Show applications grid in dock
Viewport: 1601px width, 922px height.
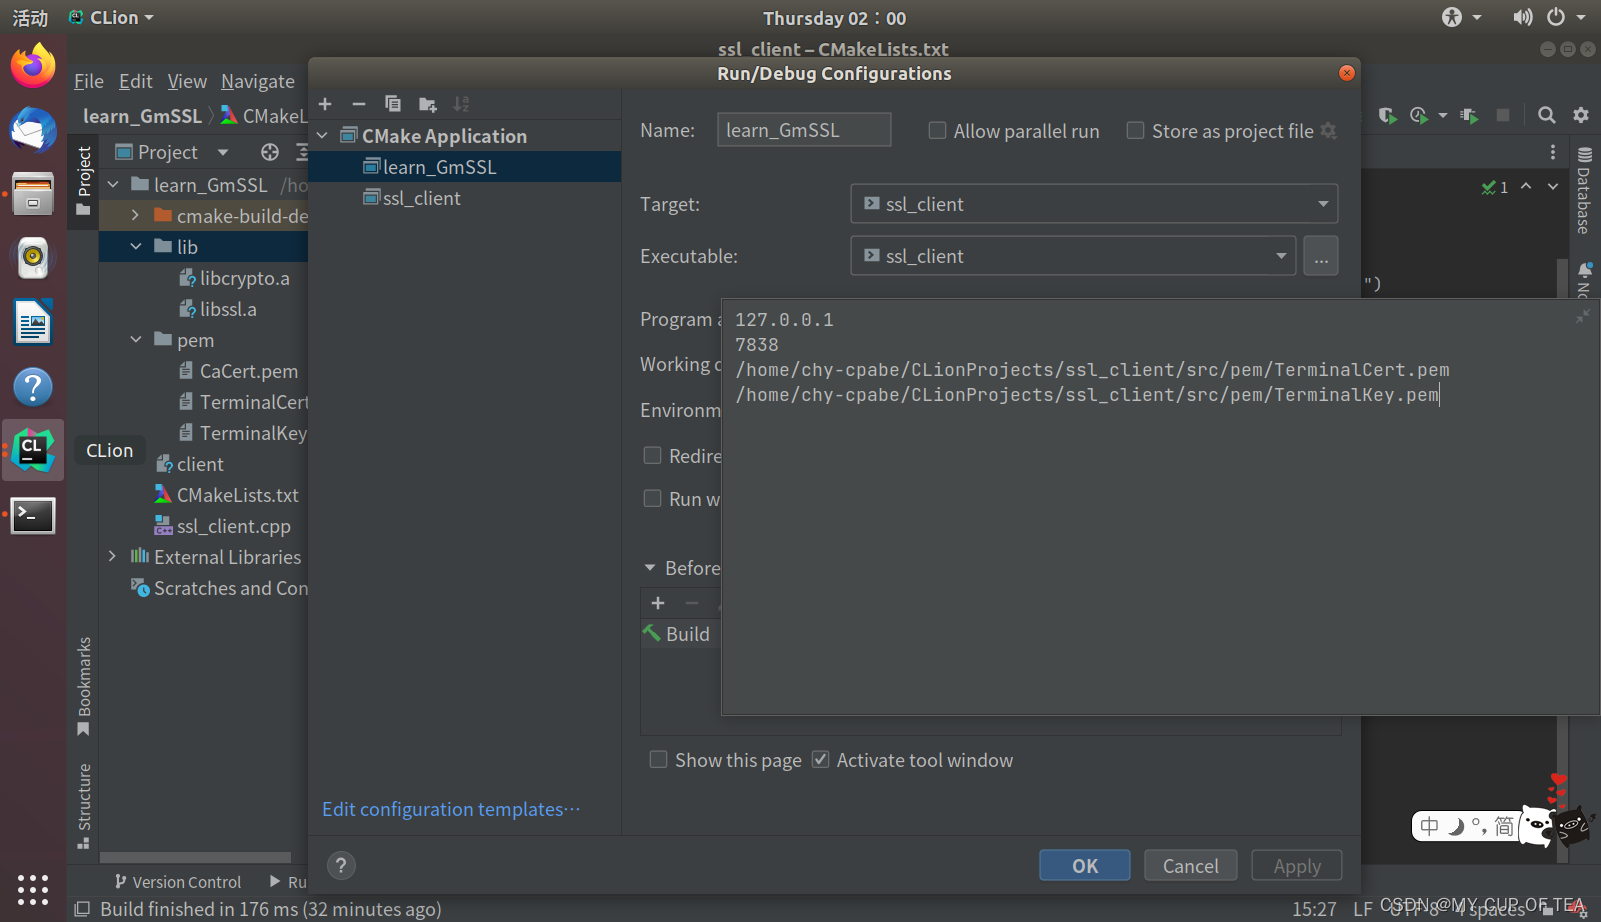tap(33, 889)
